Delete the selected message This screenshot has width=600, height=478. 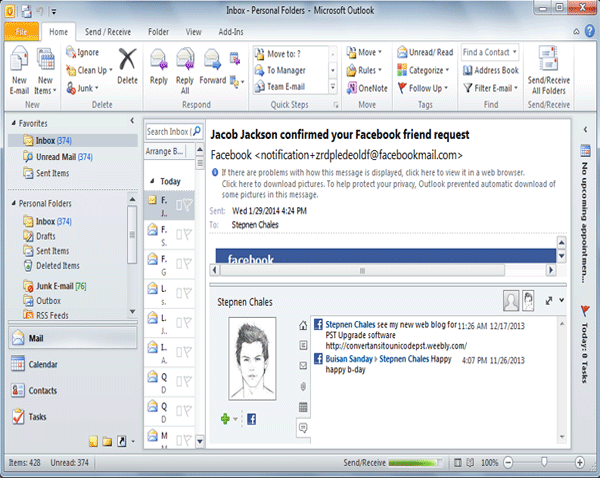pyautogui.click(x=127, y=66)
